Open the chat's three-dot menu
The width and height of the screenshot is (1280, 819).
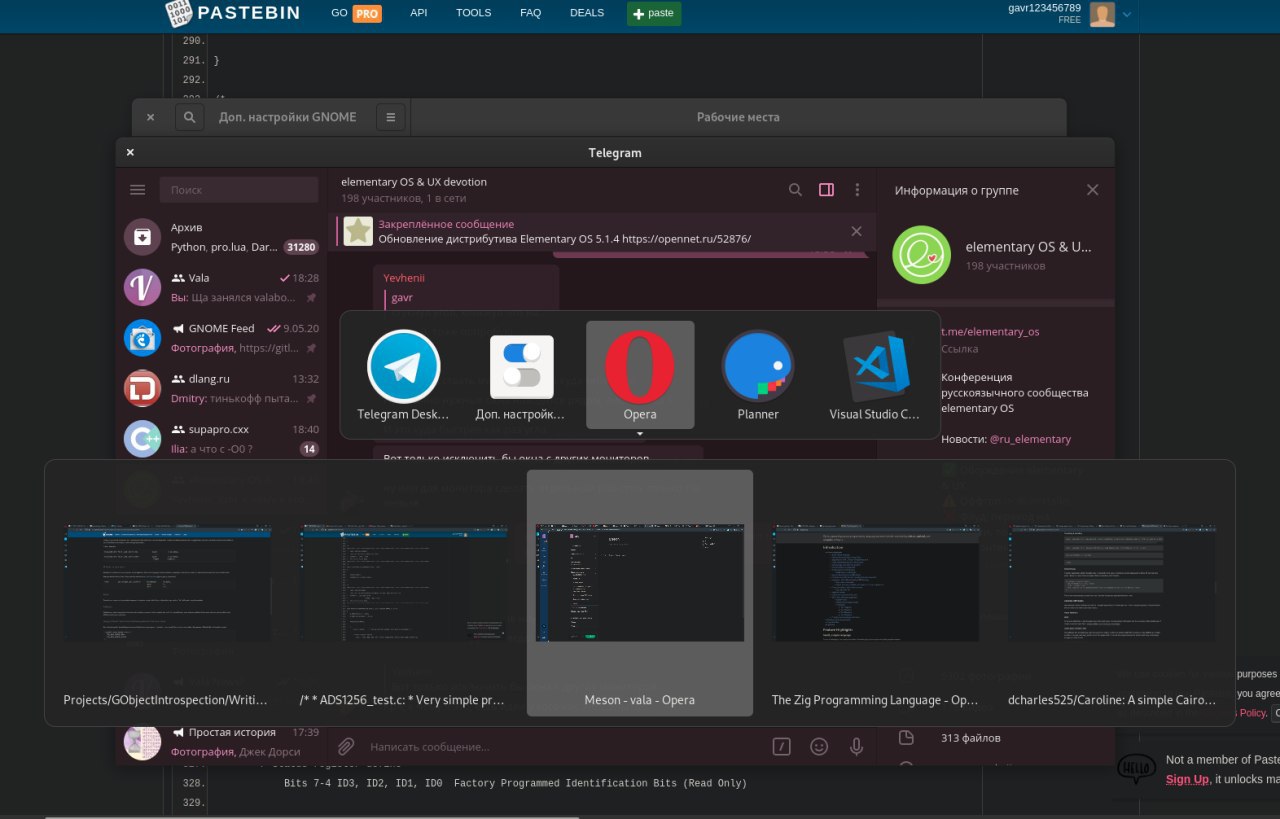tap(857, 190)
